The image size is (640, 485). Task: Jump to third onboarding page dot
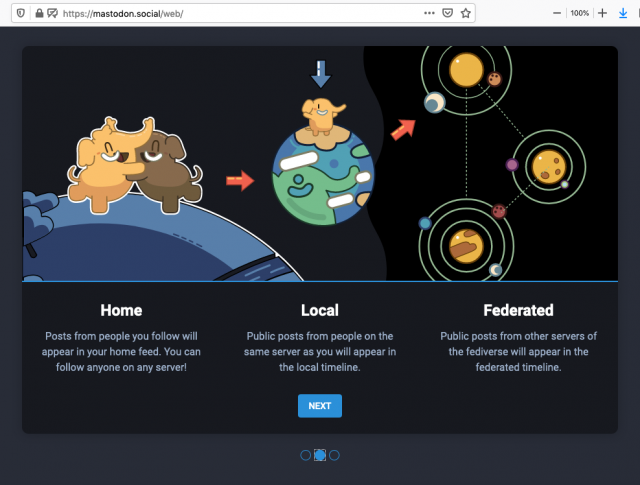pyautogui.click(x=334, y=455)
